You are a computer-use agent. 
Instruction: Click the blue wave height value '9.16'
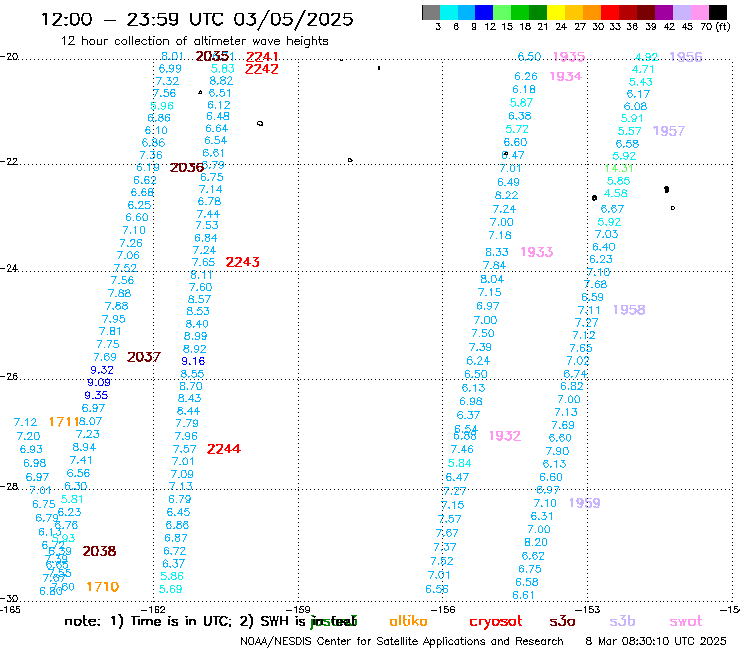tap(193, 362)
